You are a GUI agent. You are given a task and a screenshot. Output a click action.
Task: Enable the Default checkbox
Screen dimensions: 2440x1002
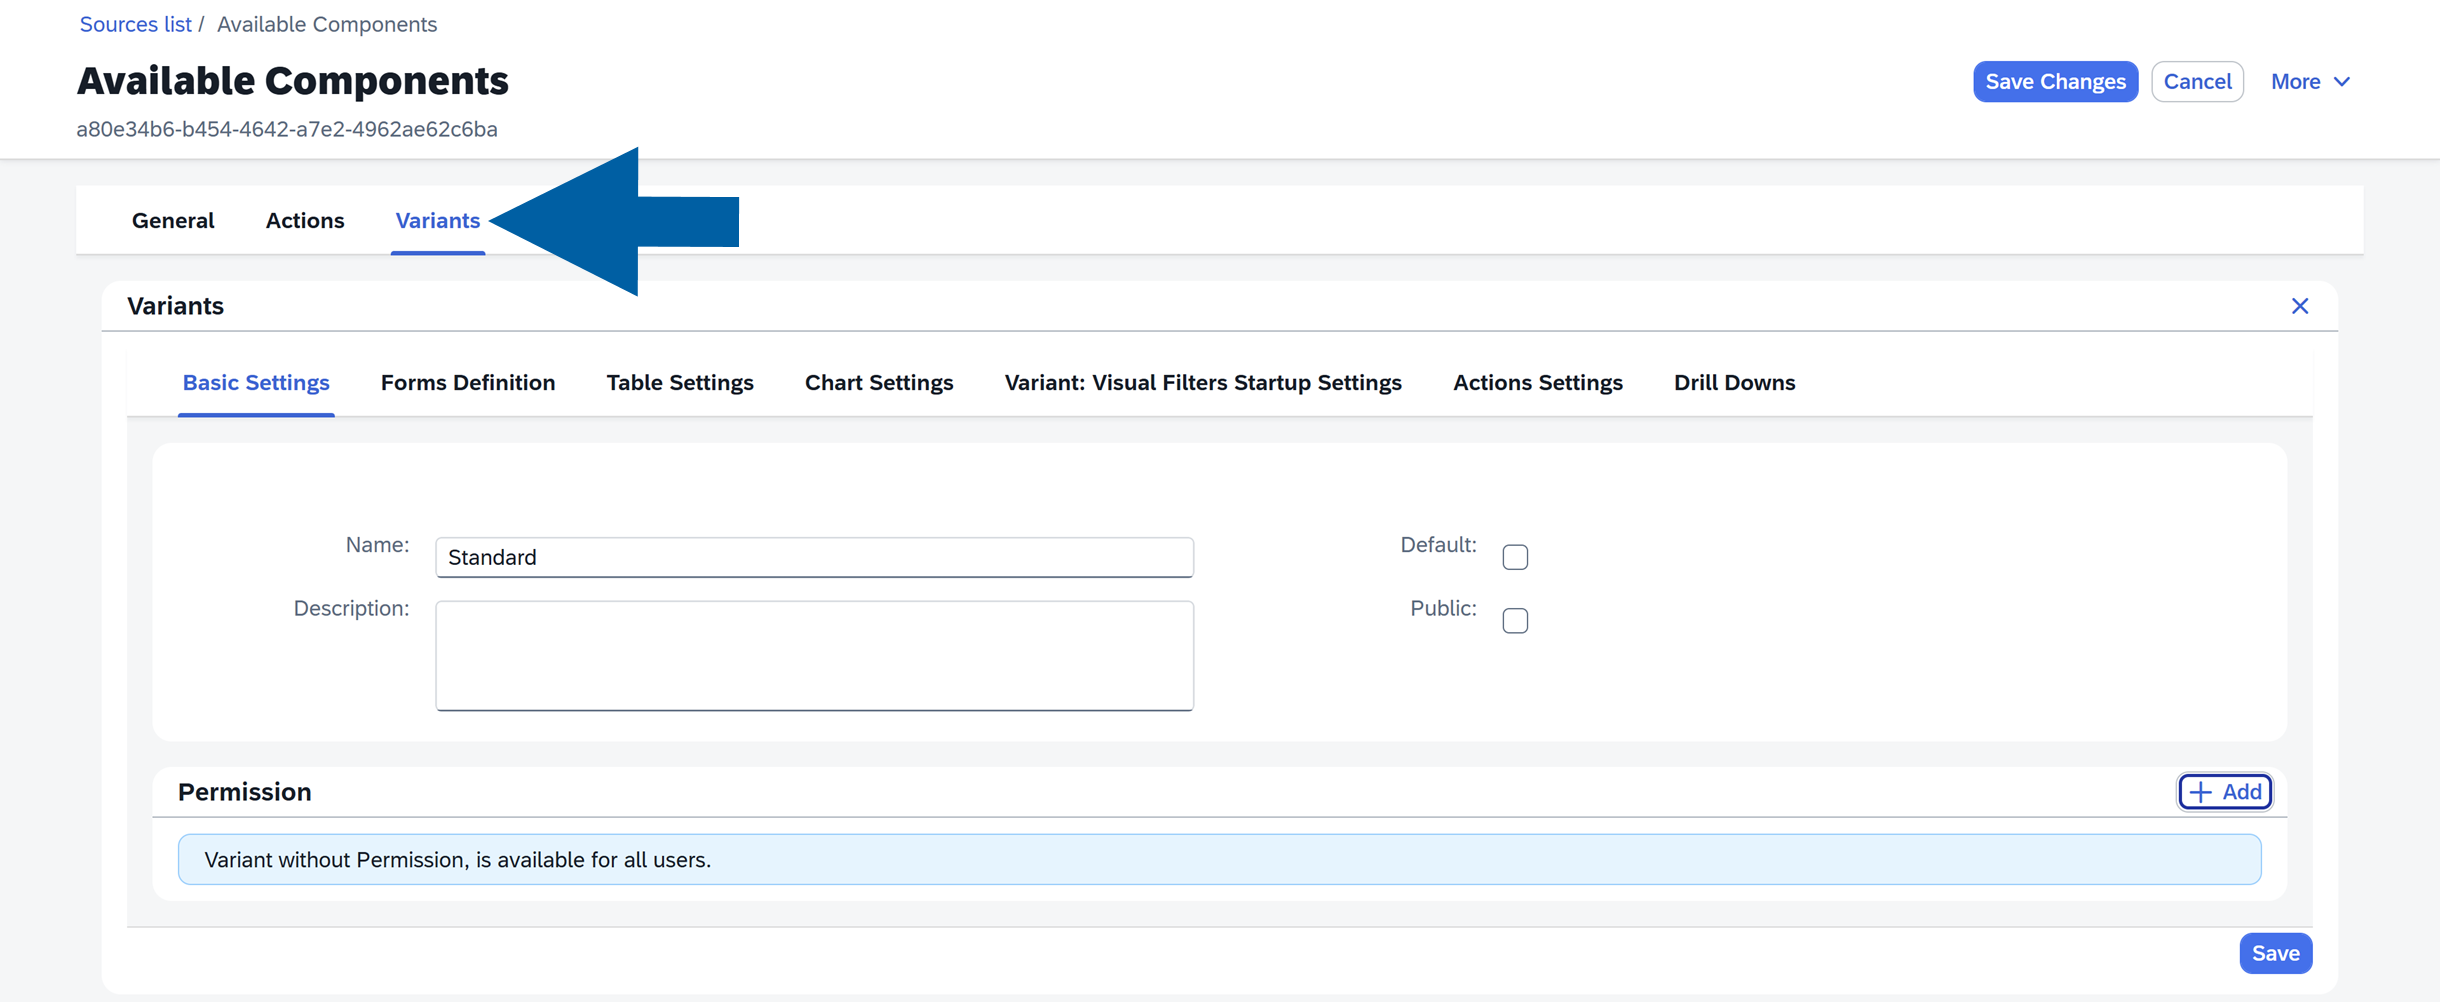(x=1514, y=557)
